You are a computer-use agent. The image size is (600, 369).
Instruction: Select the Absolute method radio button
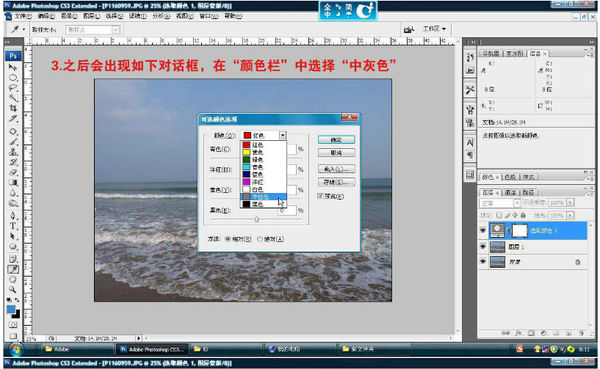(260, 239)
